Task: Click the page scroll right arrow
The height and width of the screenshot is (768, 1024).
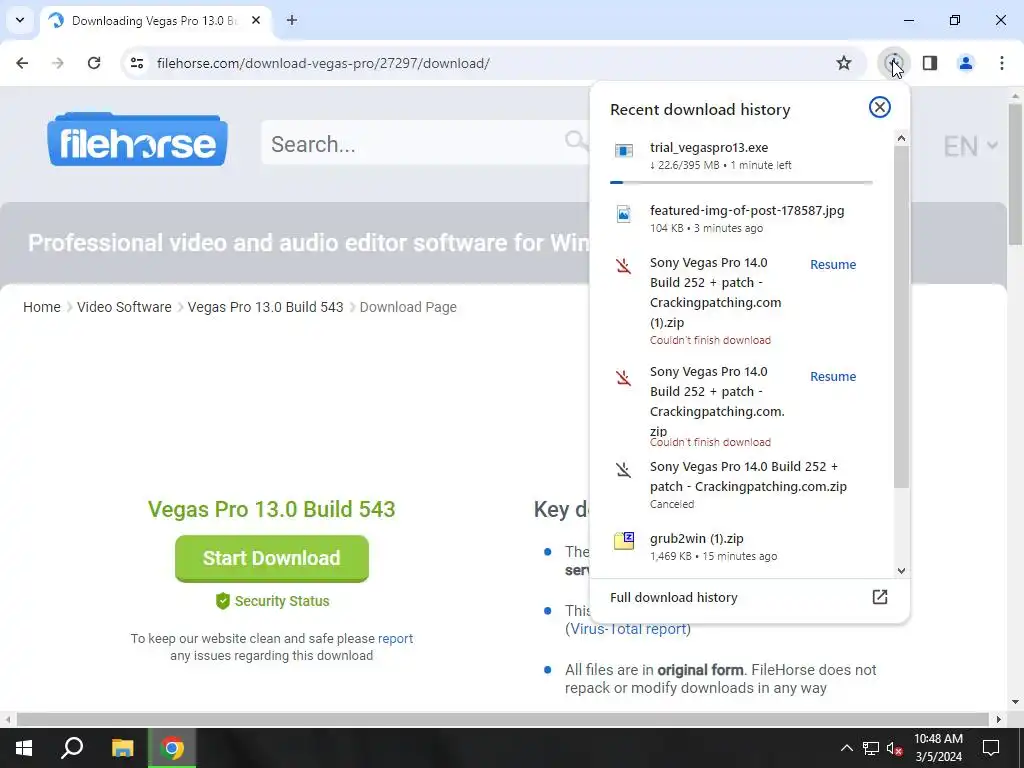Action: [999, 720]
